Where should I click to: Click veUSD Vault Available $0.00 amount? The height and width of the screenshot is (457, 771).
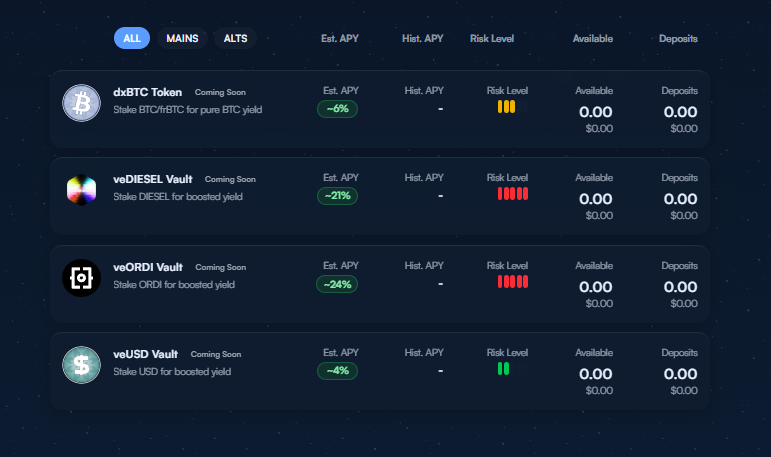(x=599, y=391)
